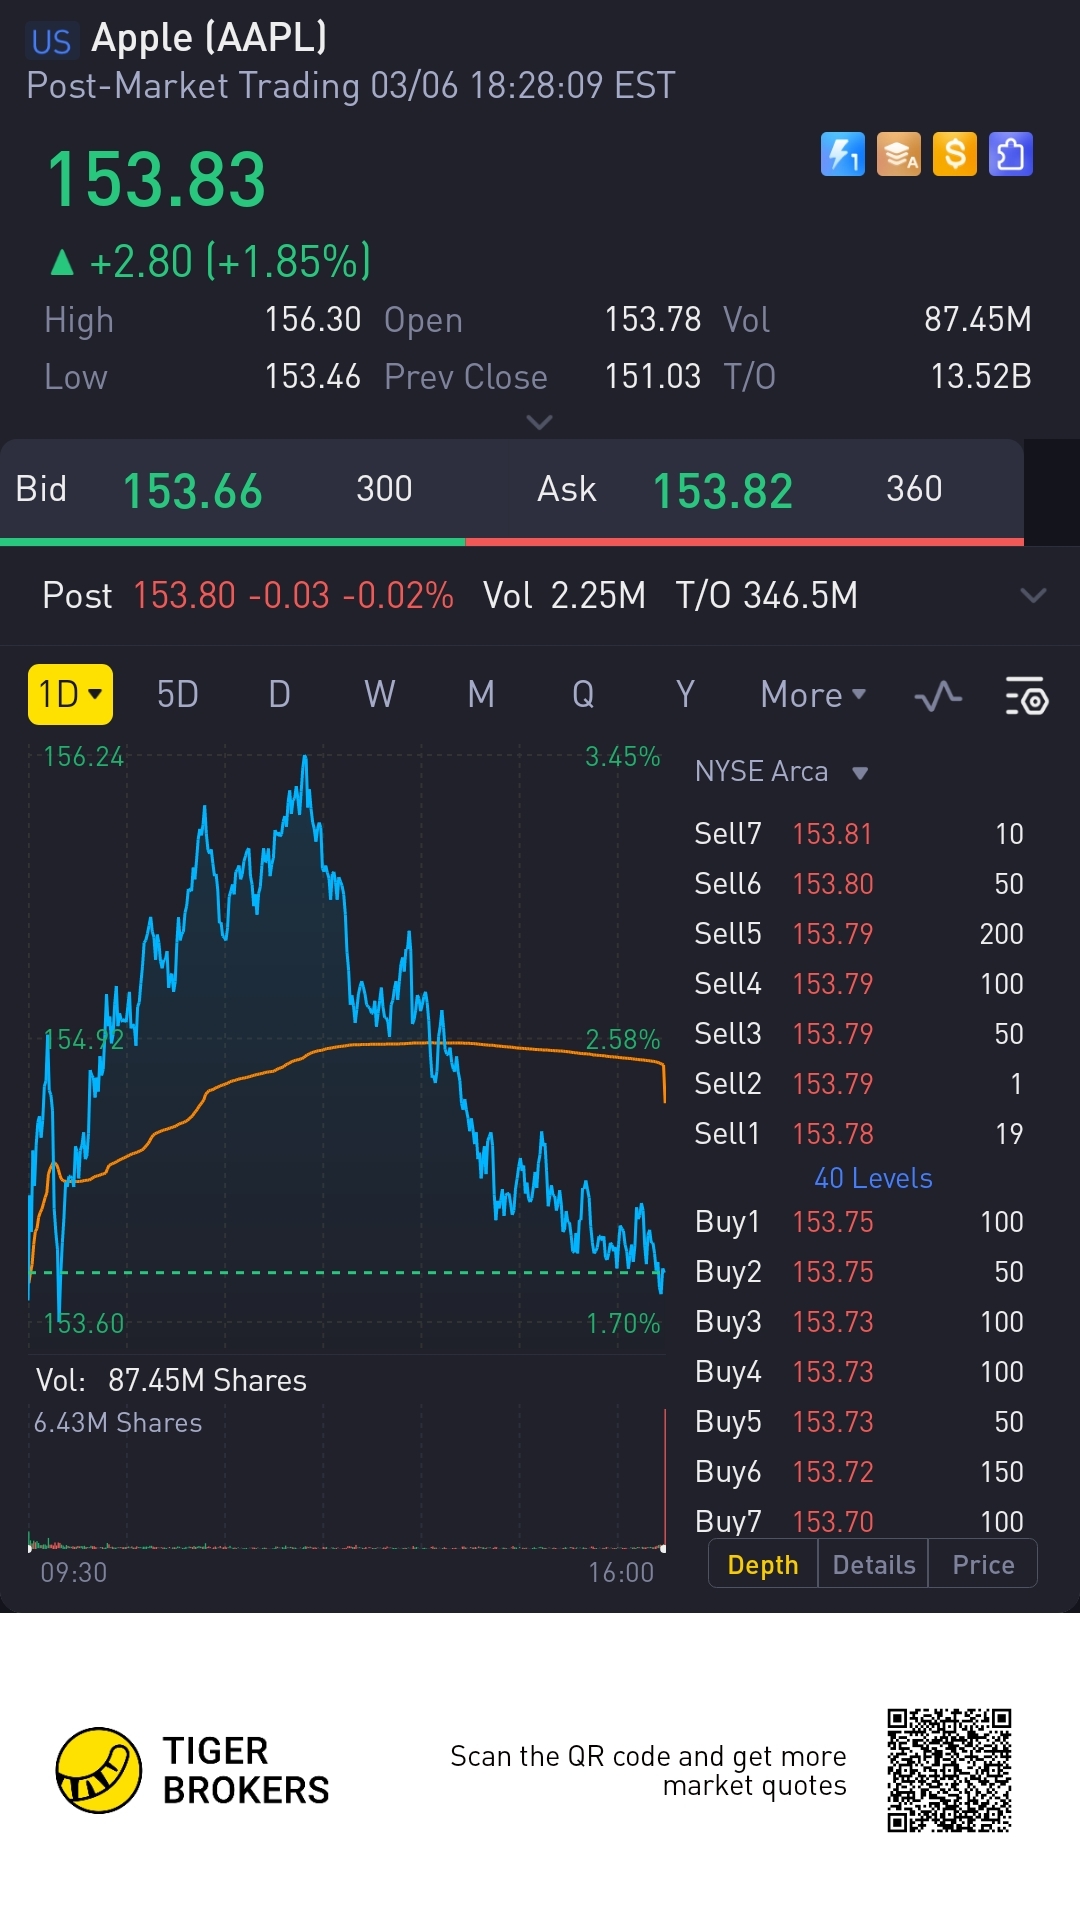Expand the quote details chevron below Prev Close

tap(539, 422)
